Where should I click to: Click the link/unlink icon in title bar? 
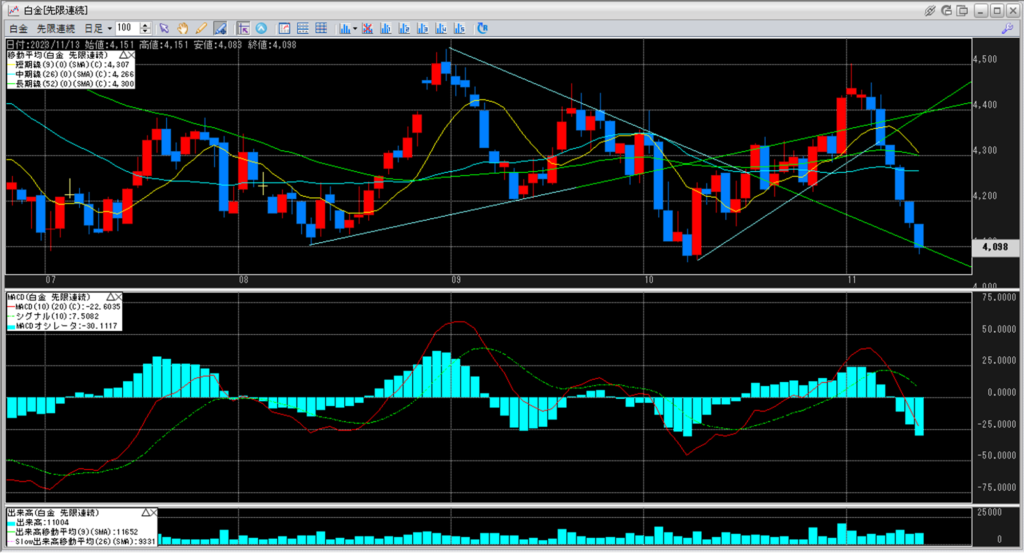click(930, 10)
